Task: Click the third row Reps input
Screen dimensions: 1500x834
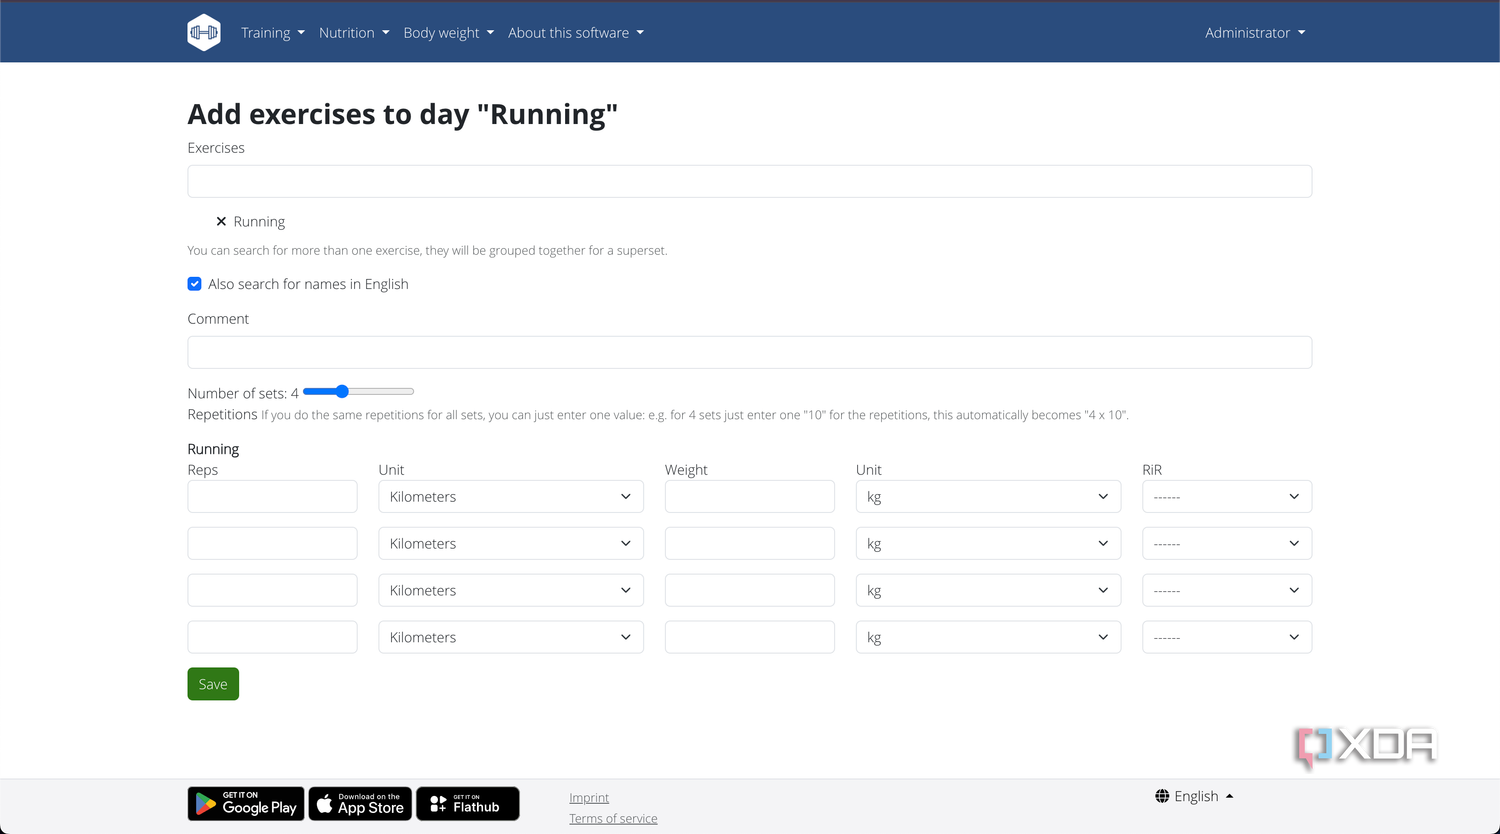Action: point(272,591)
